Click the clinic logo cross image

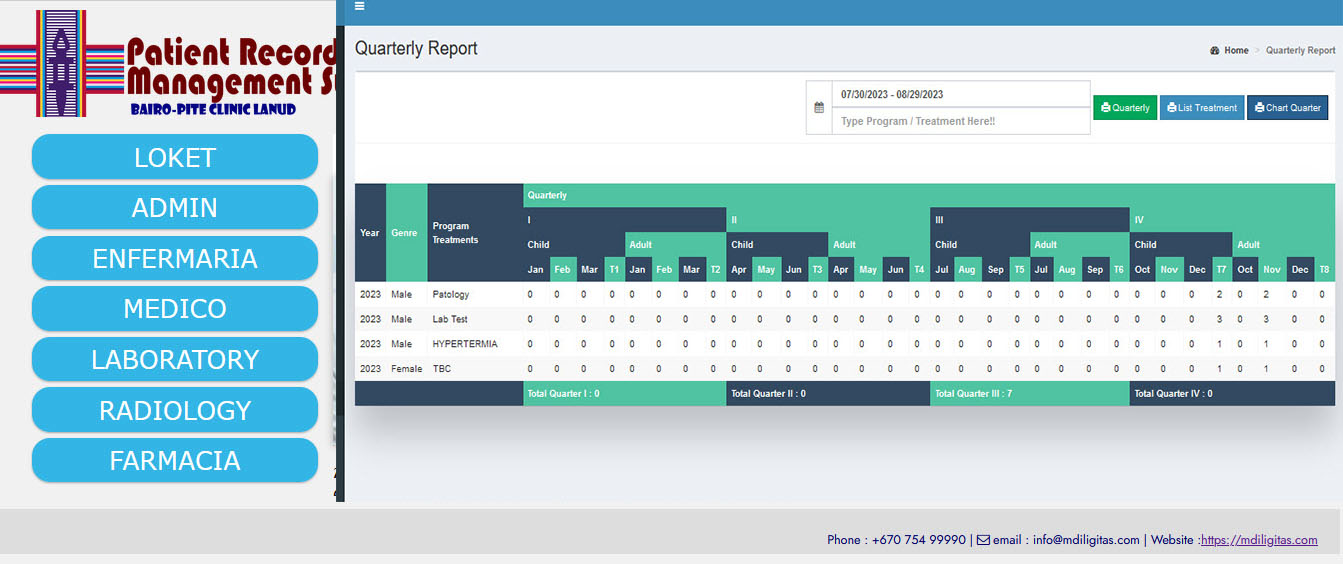pyautogui.click(x=61, y=63)
